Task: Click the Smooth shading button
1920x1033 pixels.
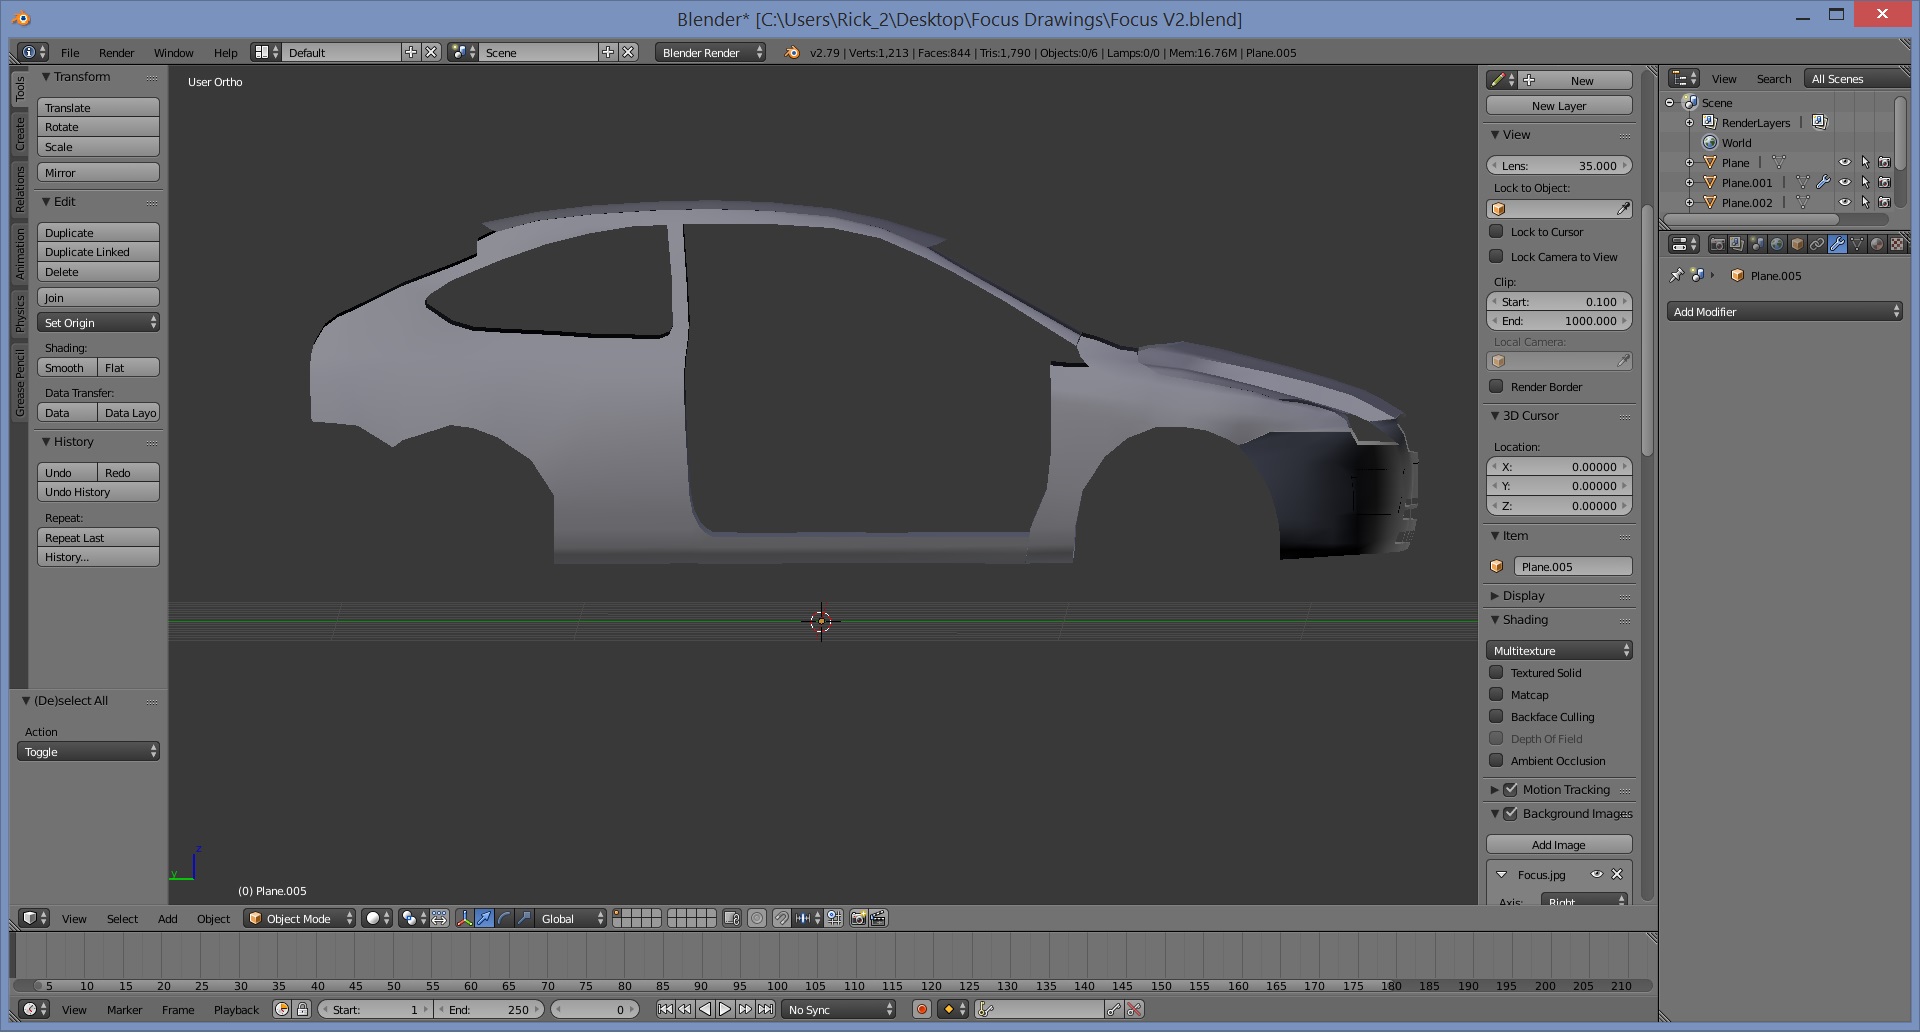Action: 66,368
